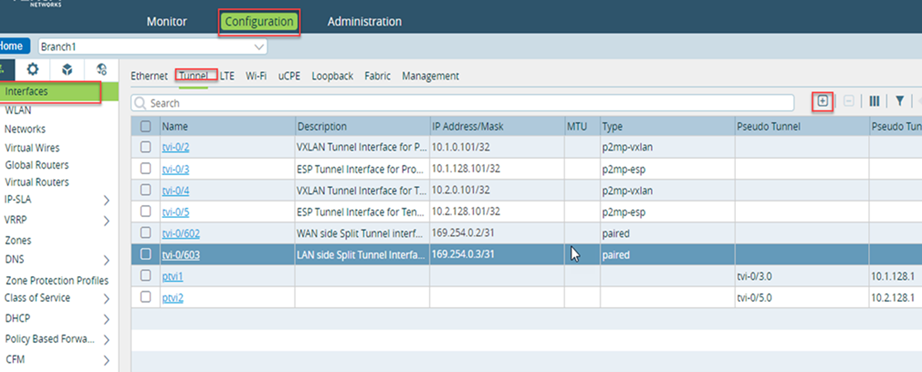Open the Configuration tab
The image size is (922, 372).
click(x=259, y=22)
